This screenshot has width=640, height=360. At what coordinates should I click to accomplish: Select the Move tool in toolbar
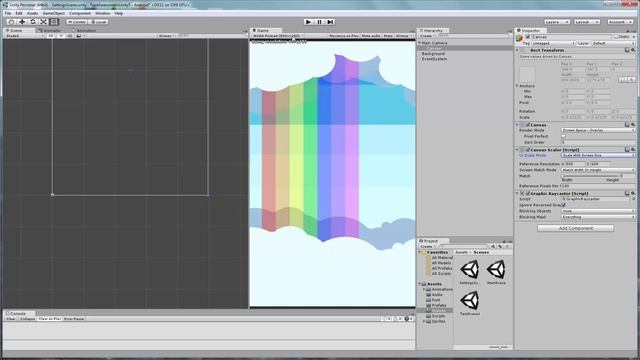[x=22, y=22]
